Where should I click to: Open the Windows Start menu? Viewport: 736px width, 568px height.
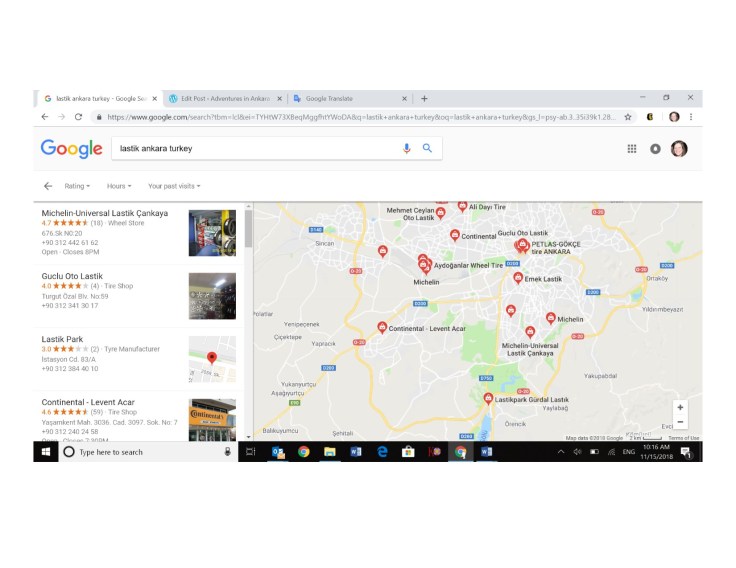point(46,452)
